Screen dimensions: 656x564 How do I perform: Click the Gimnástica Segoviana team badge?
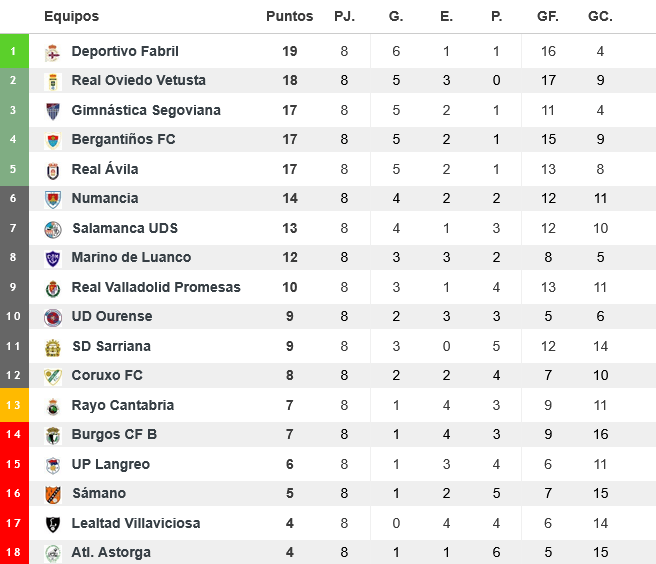(53, 111)
